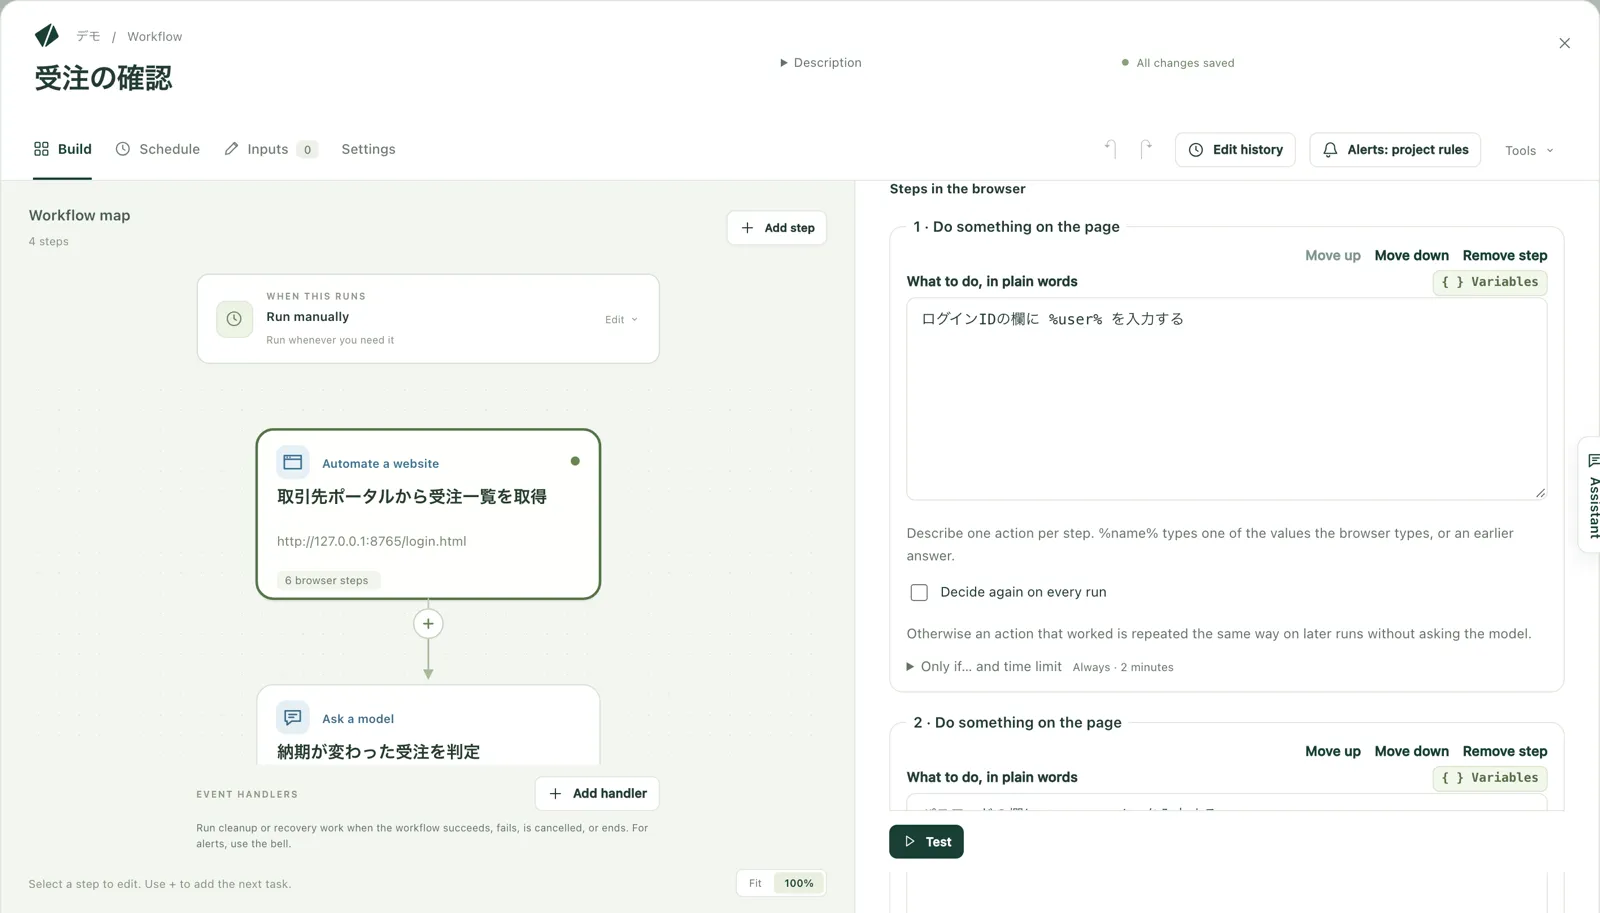This screenshot has height=913, width=1600.
Task: Click the redo arrow icon
Action: pos(1146,149)
